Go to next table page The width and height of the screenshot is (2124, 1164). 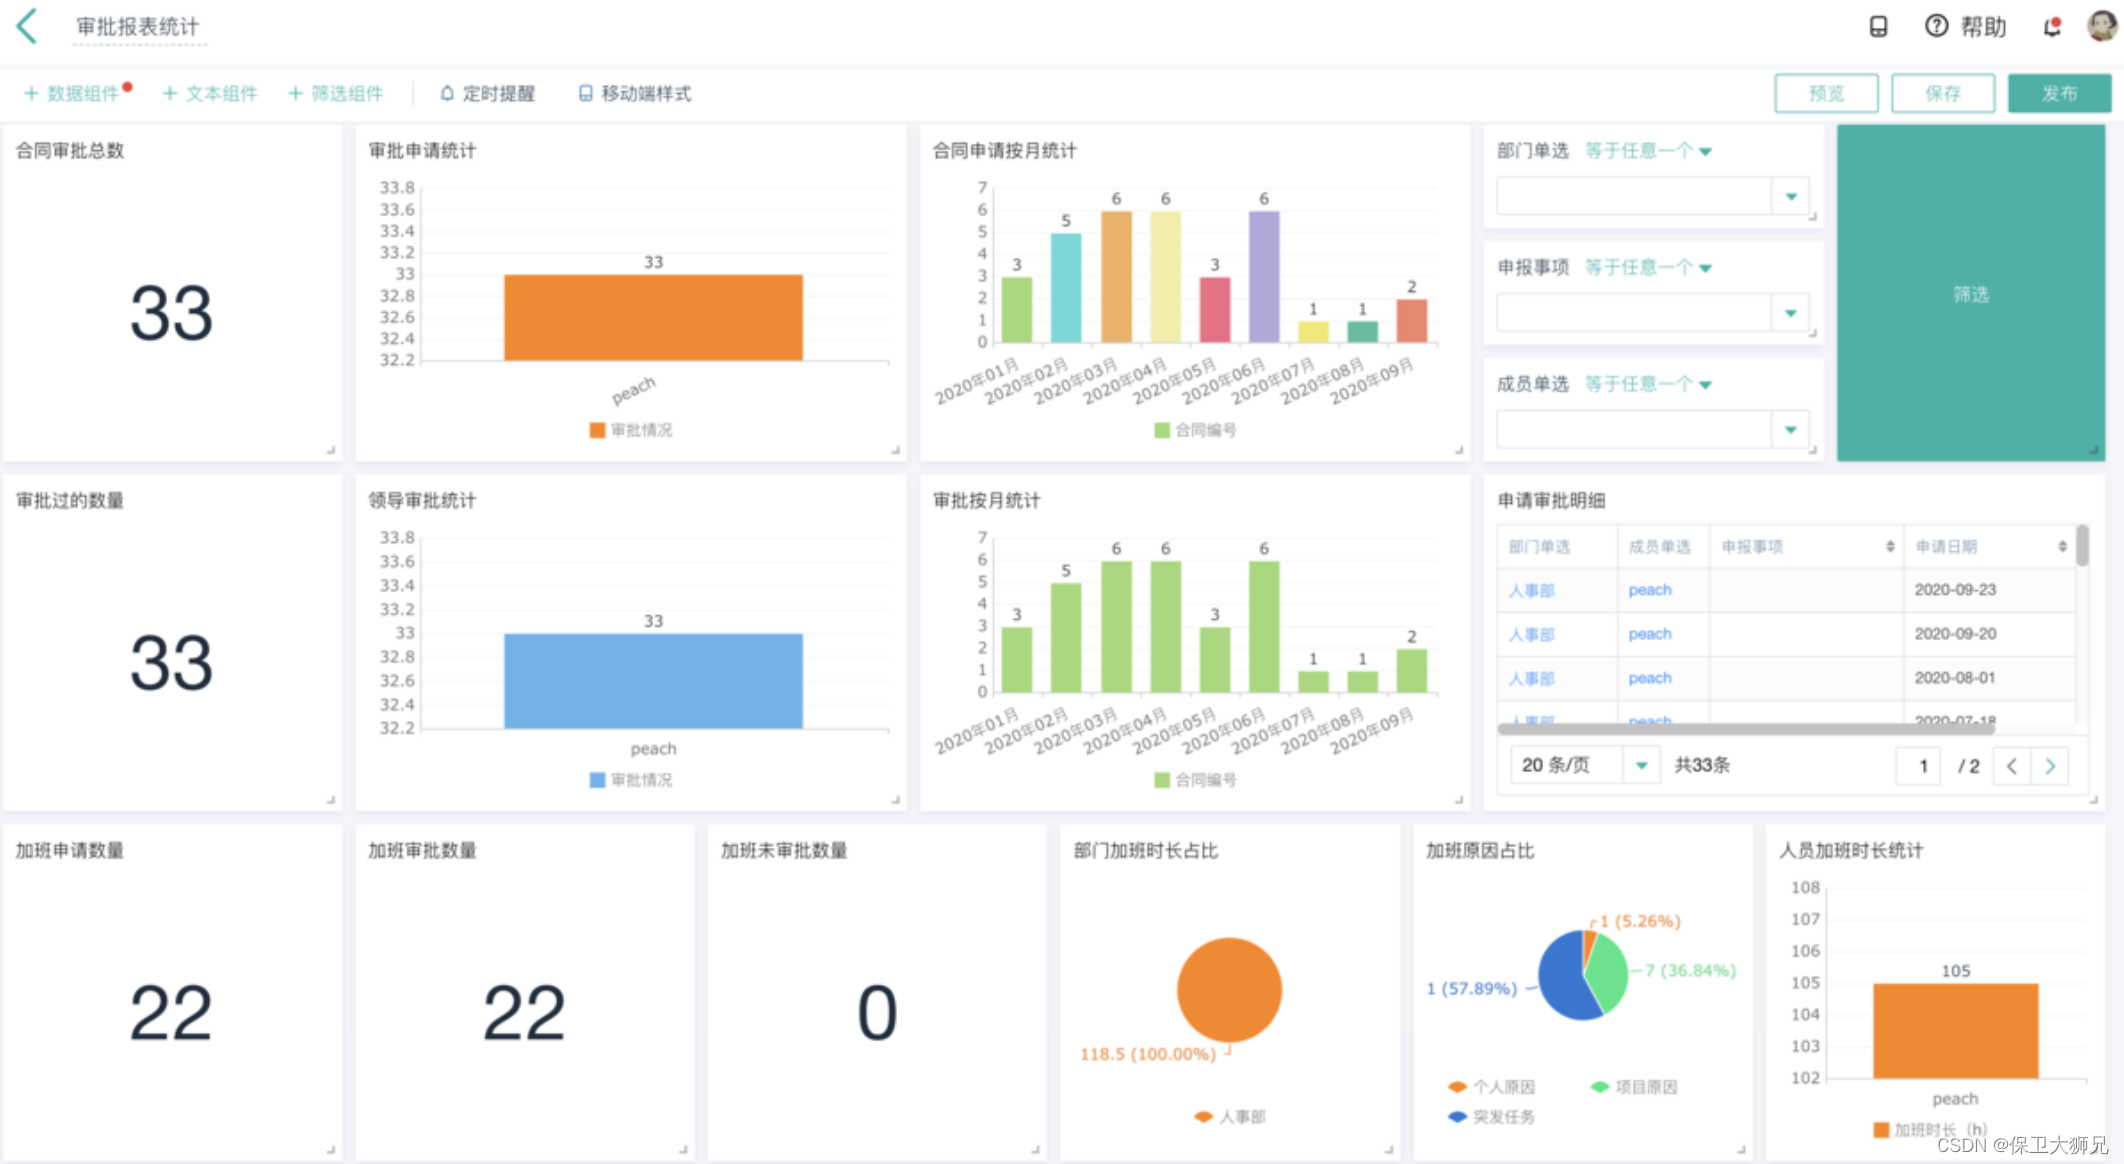[2050, 766]
